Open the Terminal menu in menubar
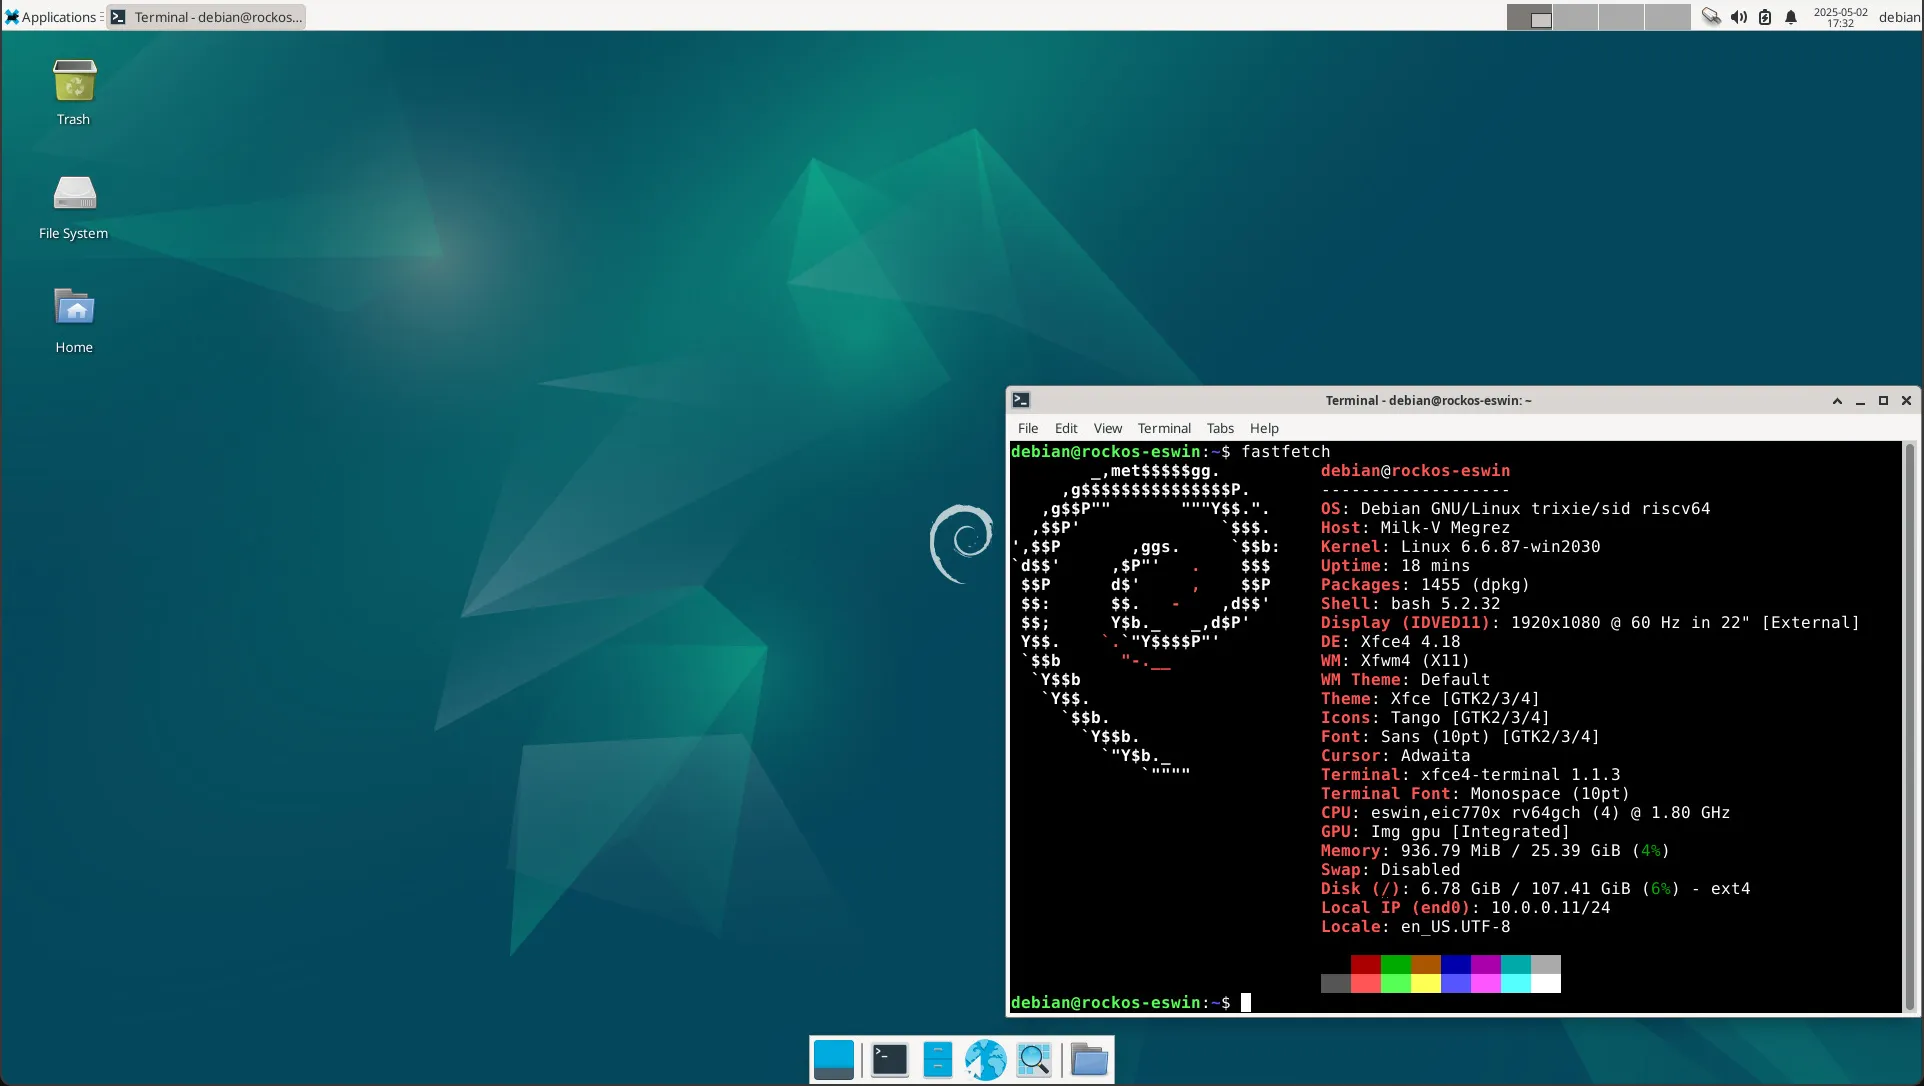Screen dimensions: 1924x1086 click(x=1163, y=428)
